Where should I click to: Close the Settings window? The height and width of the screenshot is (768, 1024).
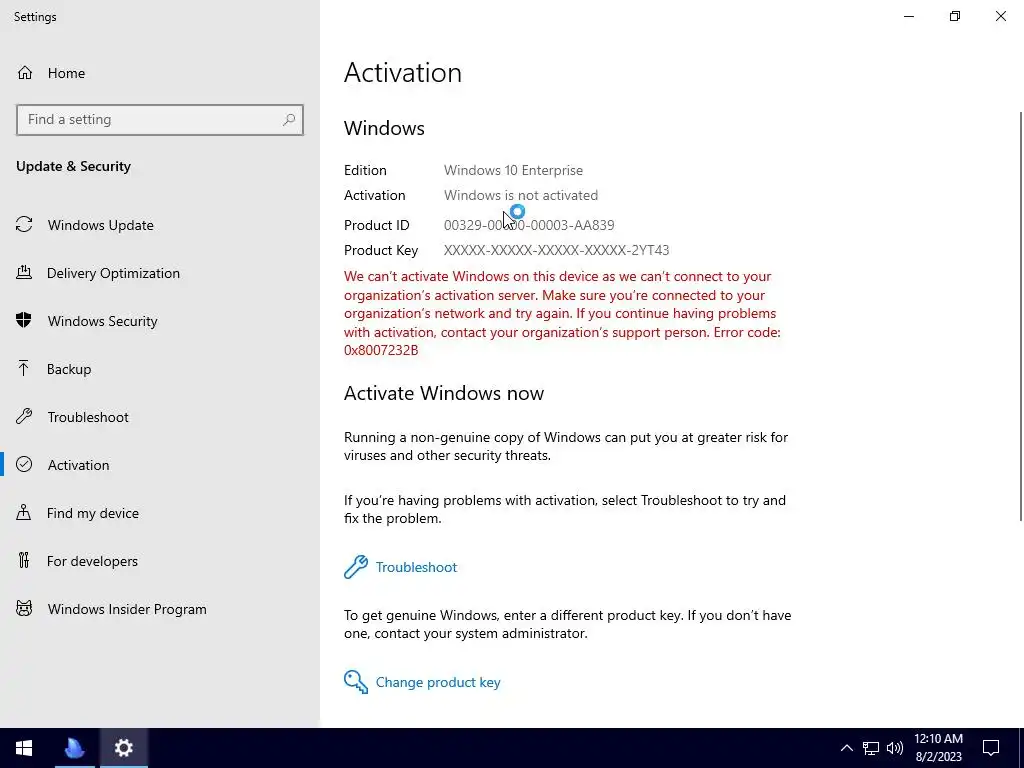click(x=1000, y=16)
